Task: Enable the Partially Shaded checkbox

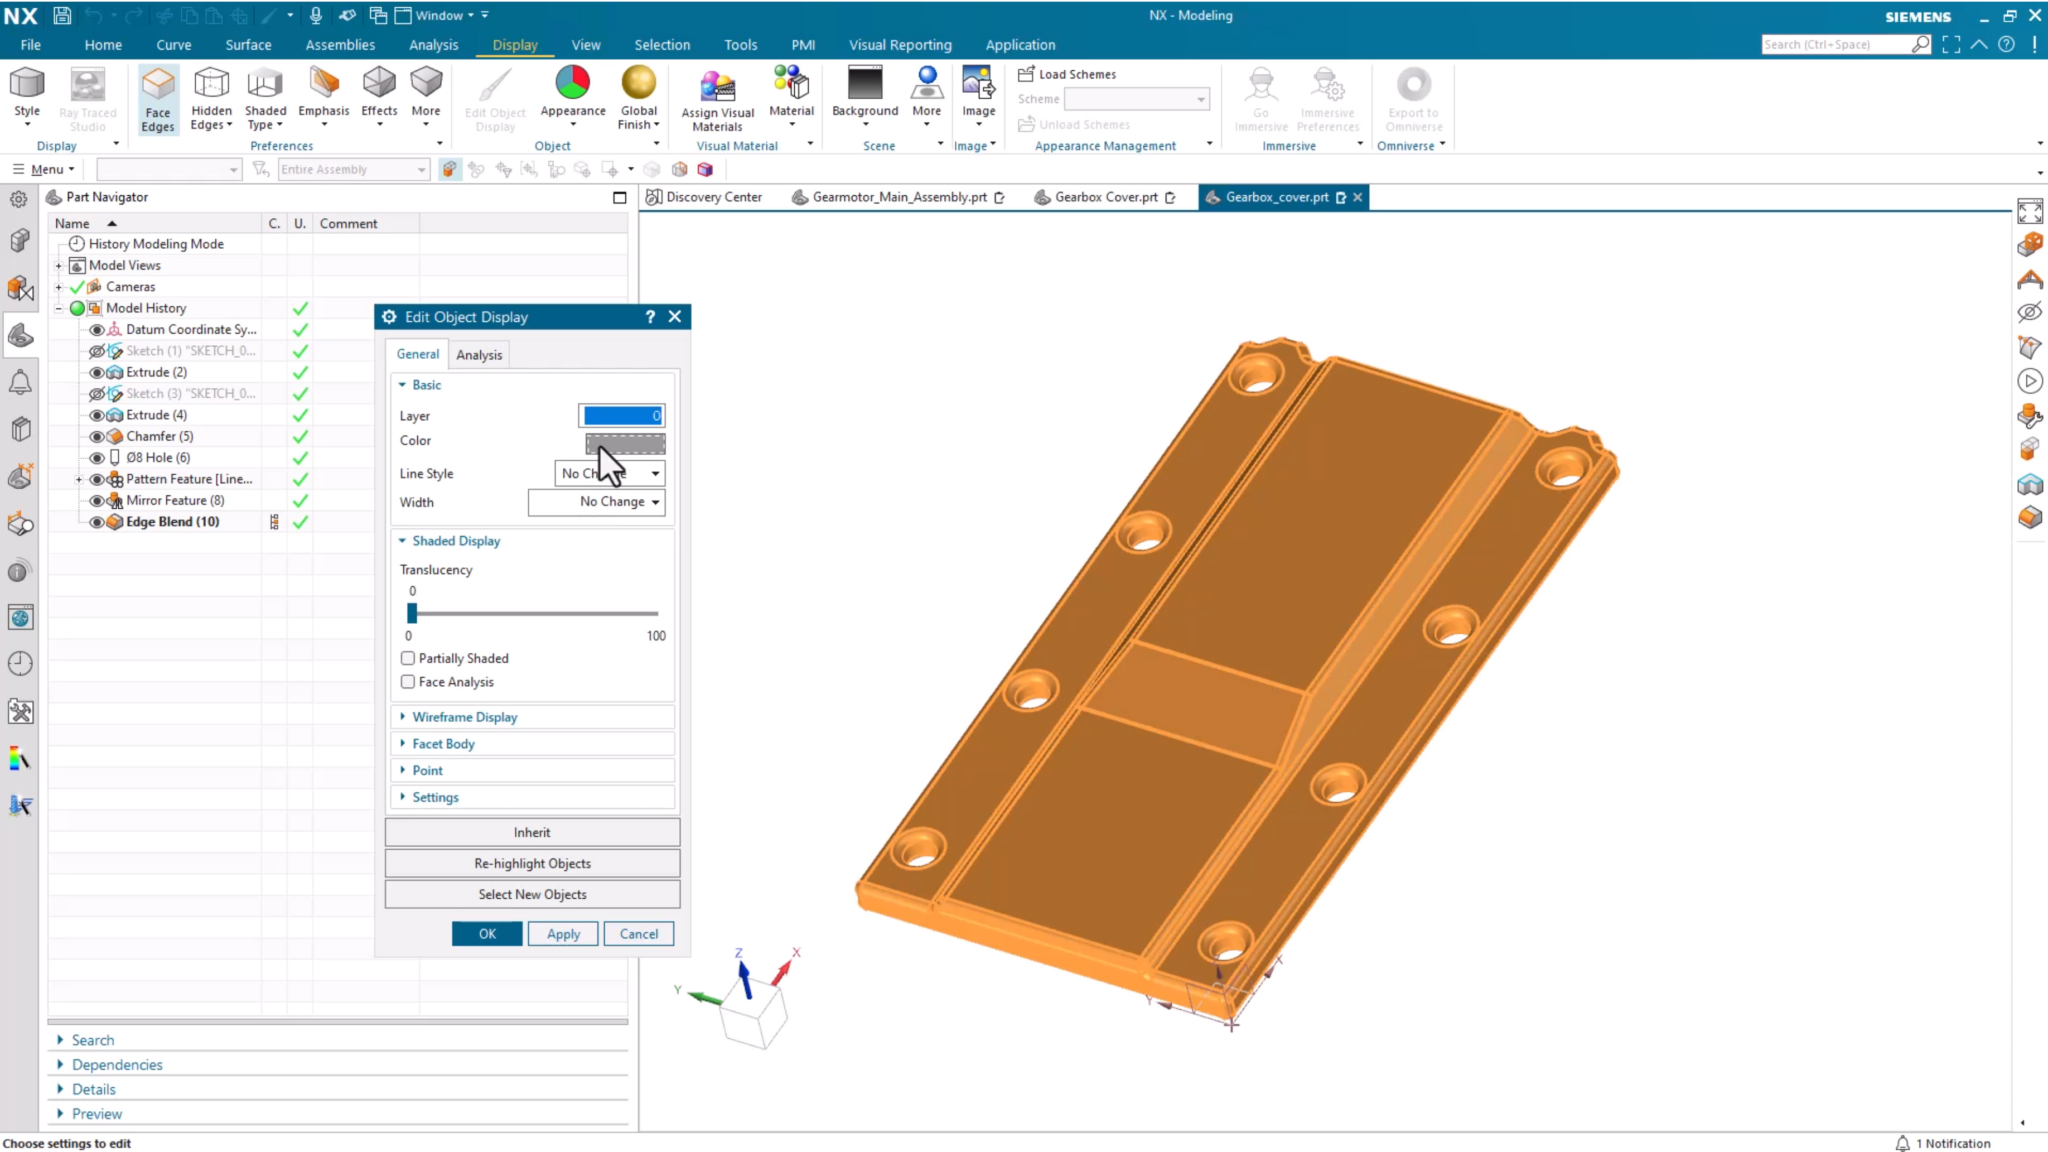Action: click(408, 658)
